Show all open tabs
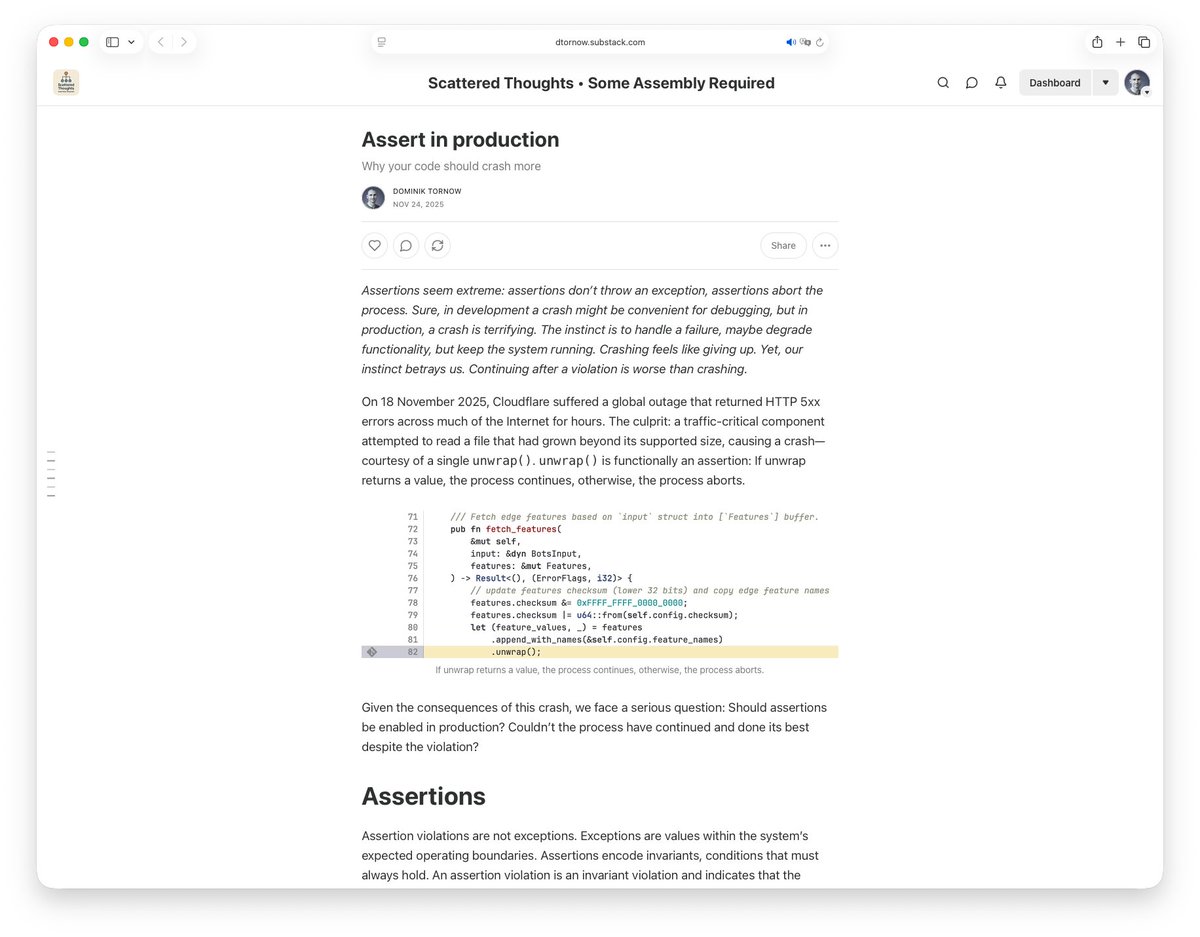Image resolution: width=1200 pixels, height=937 pixels. [x=1144, y=42]
